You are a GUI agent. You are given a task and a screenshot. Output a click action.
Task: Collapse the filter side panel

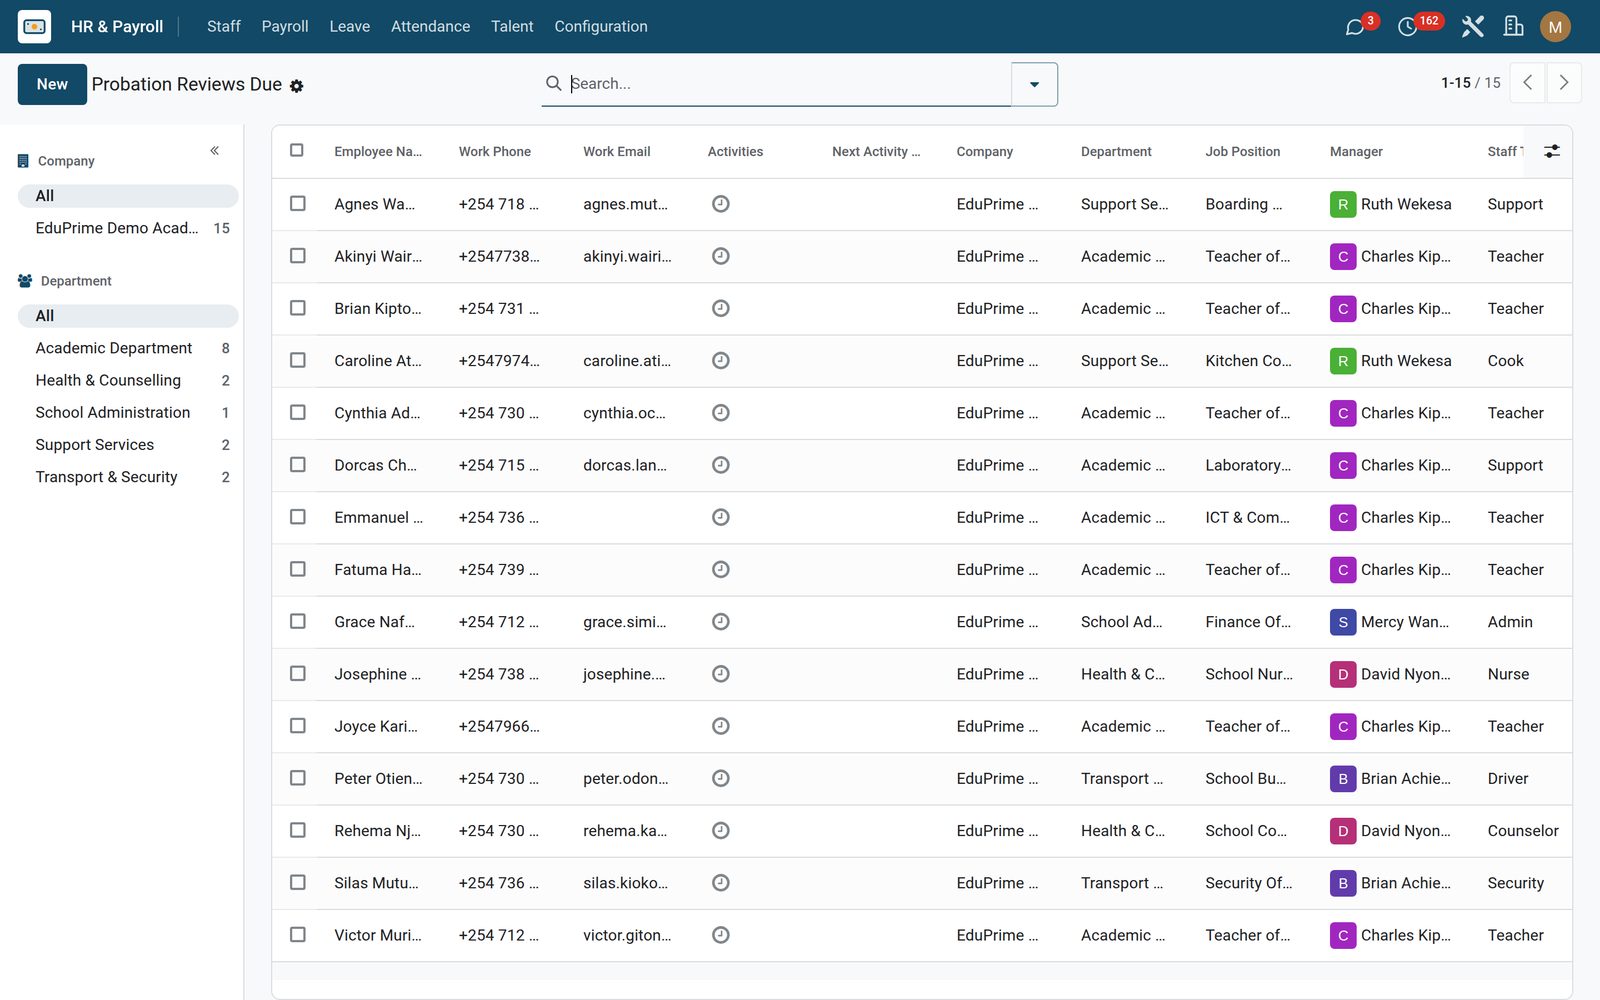coord(214,151)
